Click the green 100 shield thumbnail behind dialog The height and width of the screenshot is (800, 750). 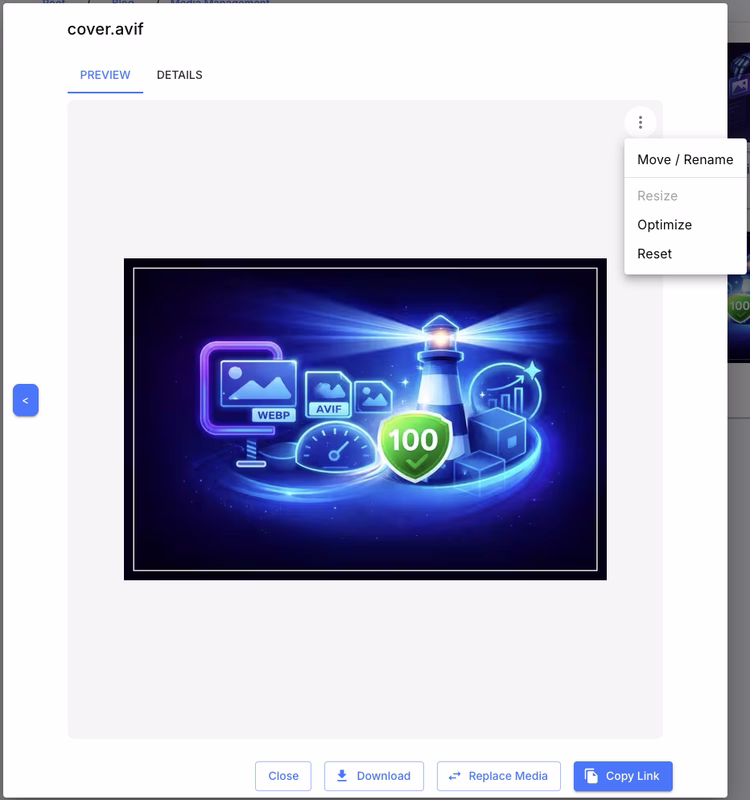tap(739, 308)
